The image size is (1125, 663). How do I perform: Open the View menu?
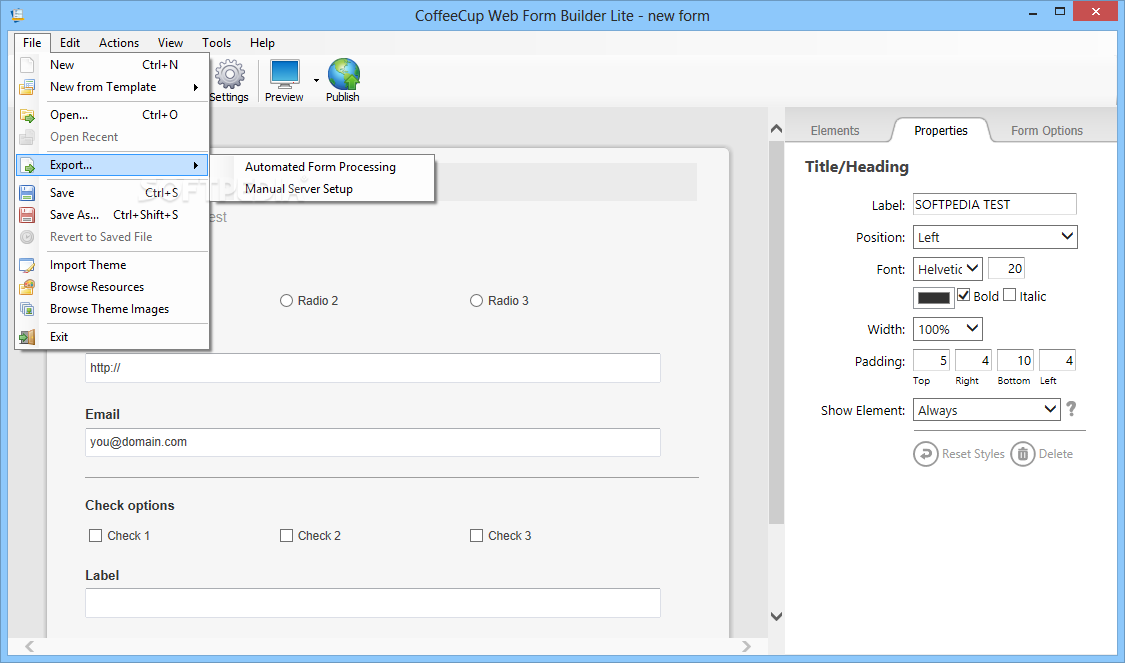[x=170, y=43]
